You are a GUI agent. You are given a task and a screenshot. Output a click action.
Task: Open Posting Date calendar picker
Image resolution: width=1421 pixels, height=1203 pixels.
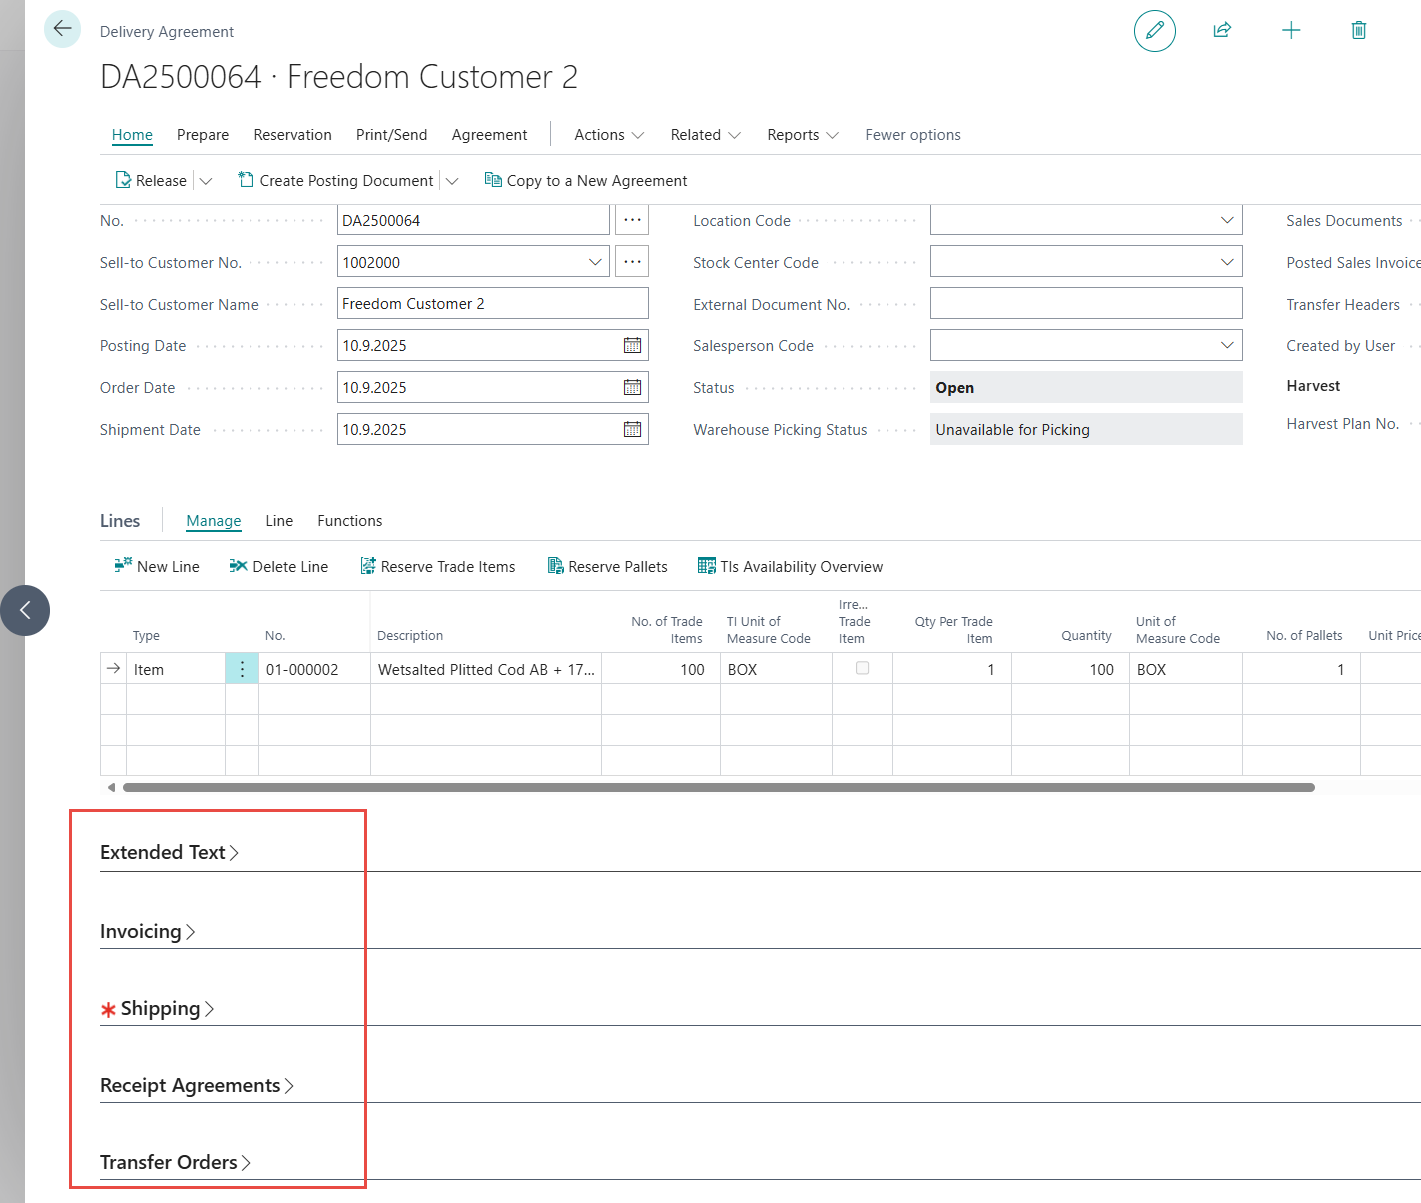[632, 346]
